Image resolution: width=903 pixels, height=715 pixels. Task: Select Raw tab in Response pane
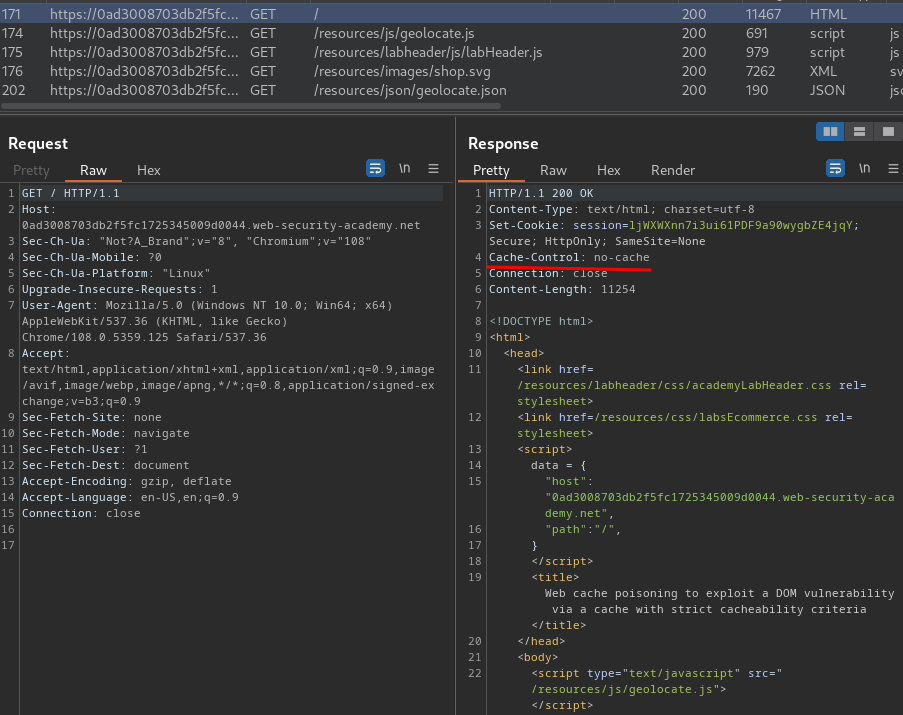point(553,170)
